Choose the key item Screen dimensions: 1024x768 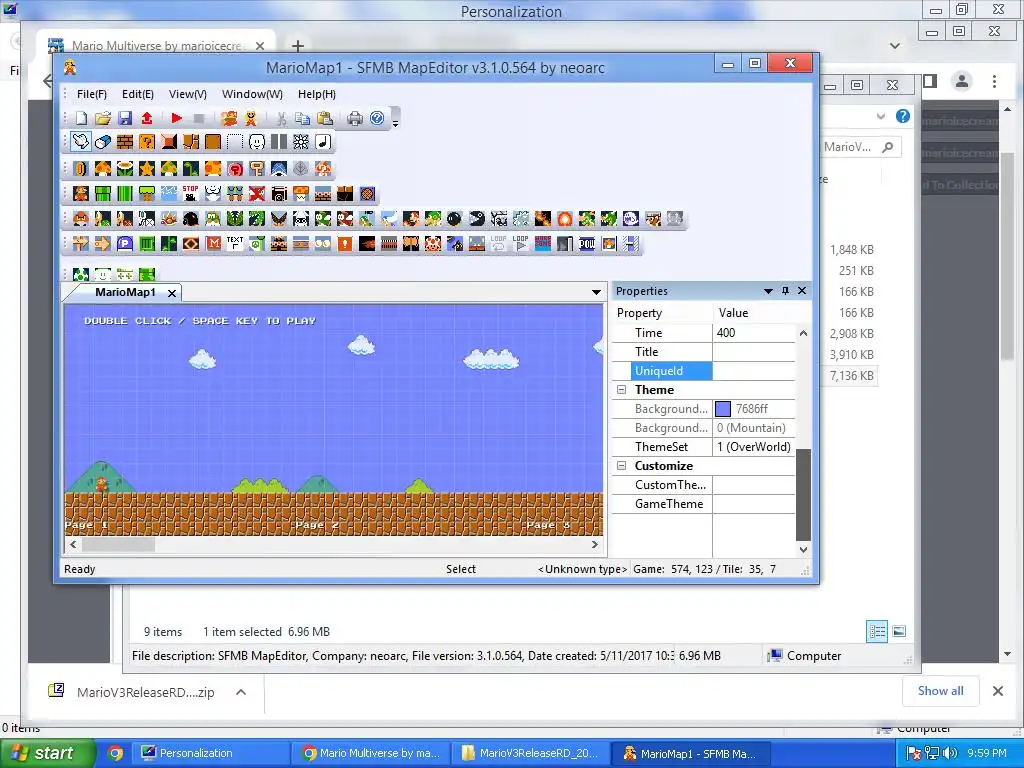(257, 169)
